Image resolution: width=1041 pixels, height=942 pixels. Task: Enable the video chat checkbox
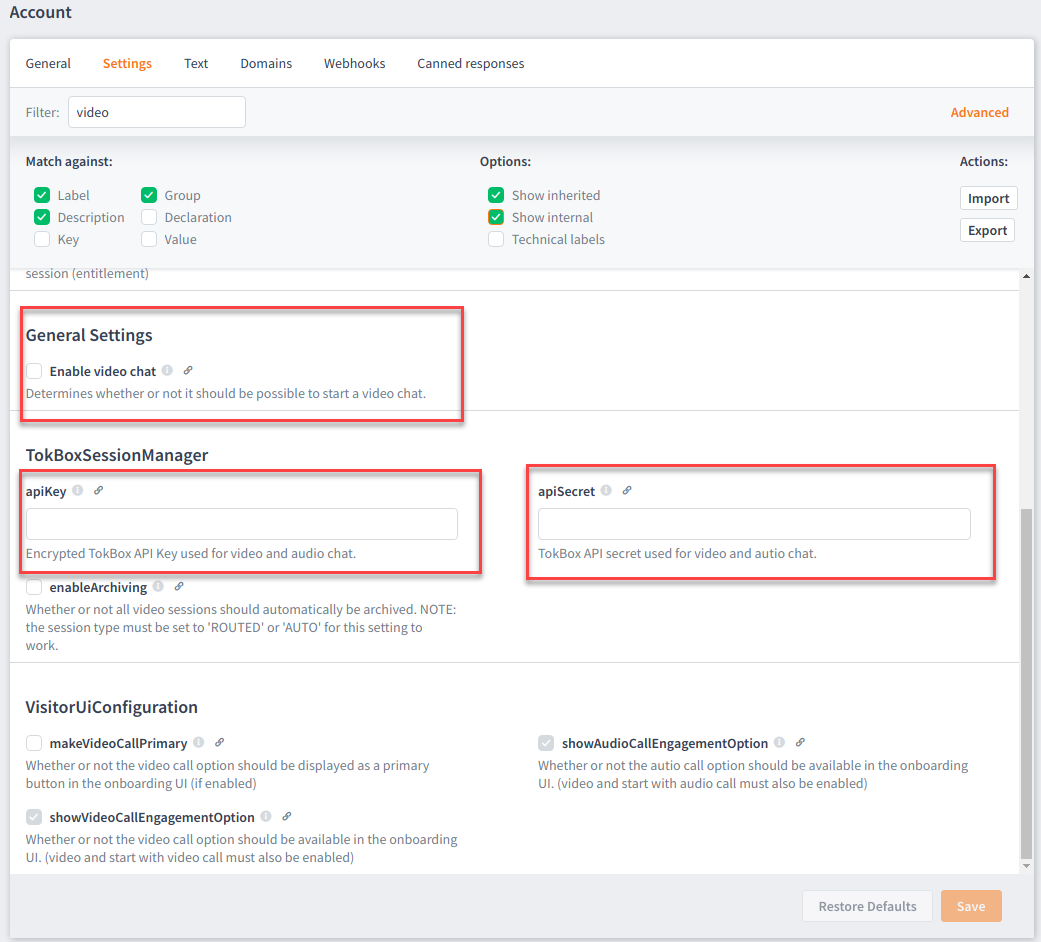(x=34, y=371)
